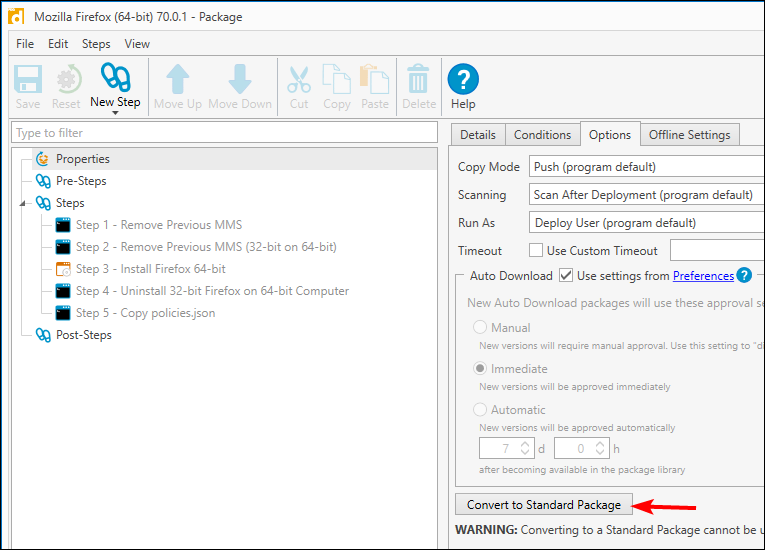Click the blue help icon beside Preferences

coord(744,276)
